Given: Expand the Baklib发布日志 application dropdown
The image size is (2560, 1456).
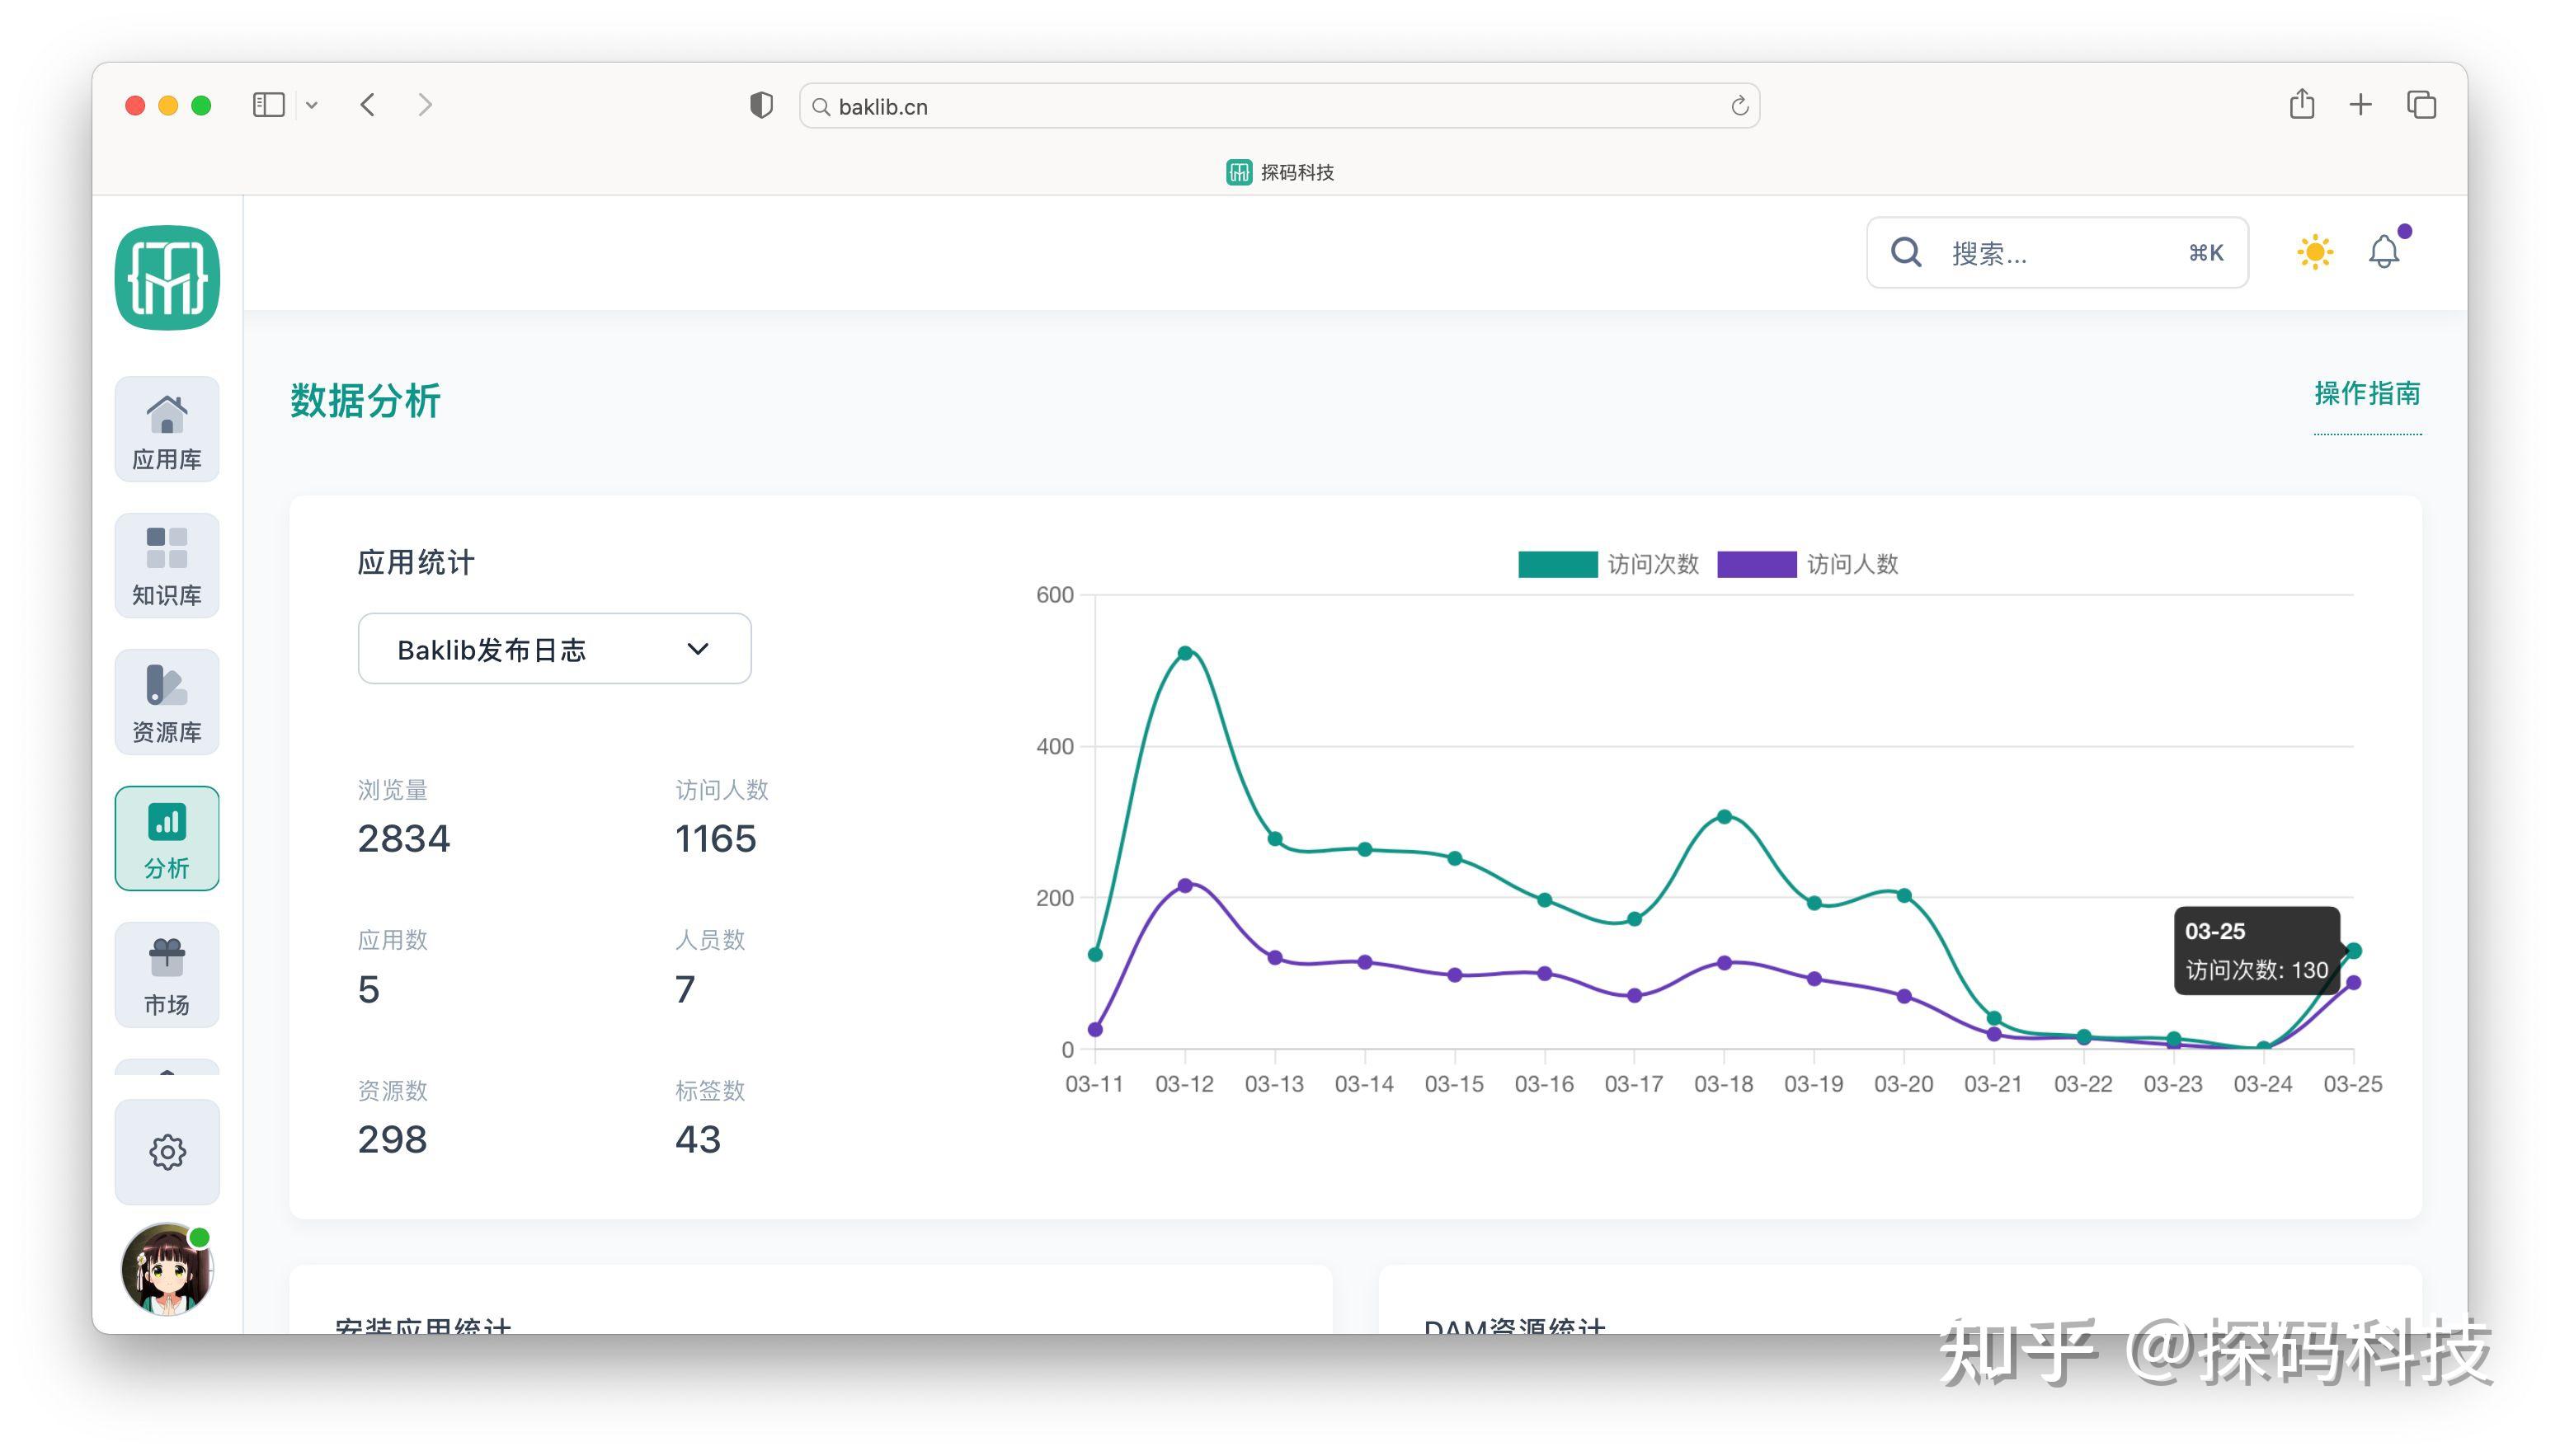Looking at the screenshot, I should click(x=554, y=649).
